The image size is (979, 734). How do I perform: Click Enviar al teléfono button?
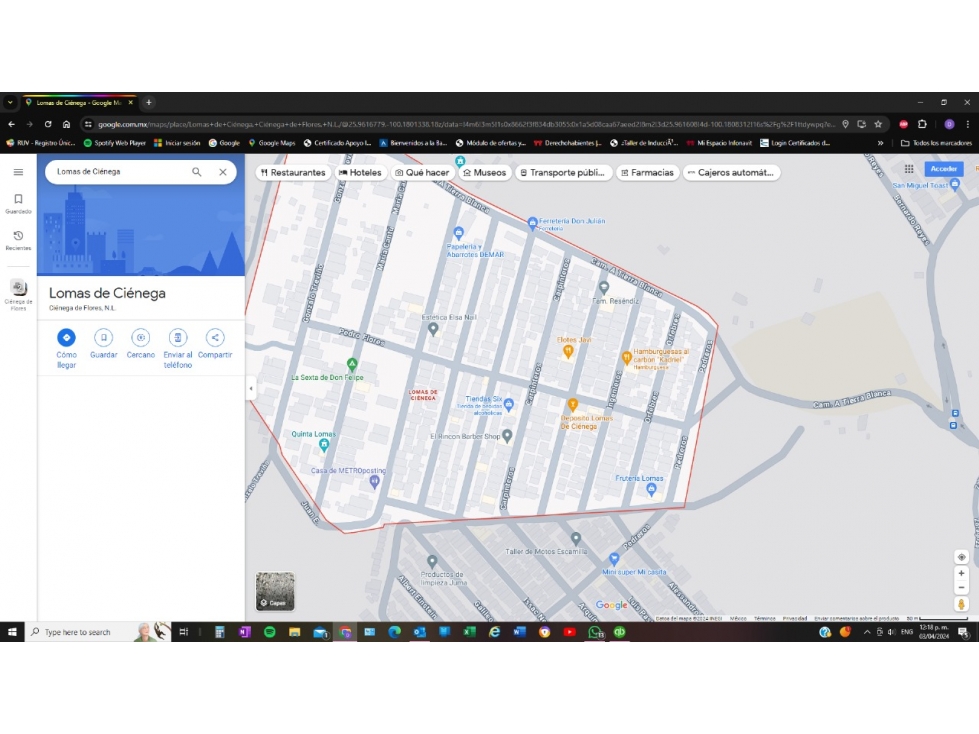(x=178, y=348)
